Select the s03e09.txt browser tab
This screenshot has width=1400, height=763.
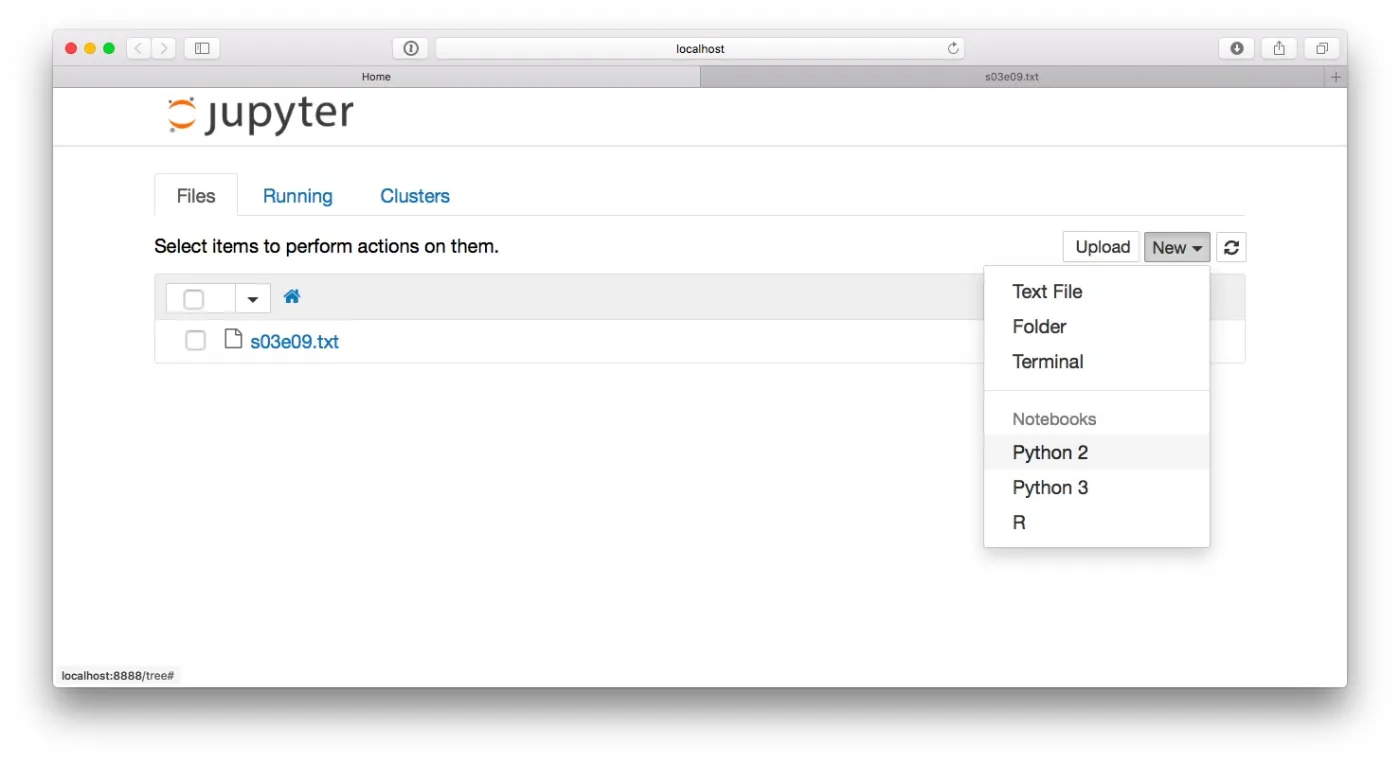coord(1012,77)
